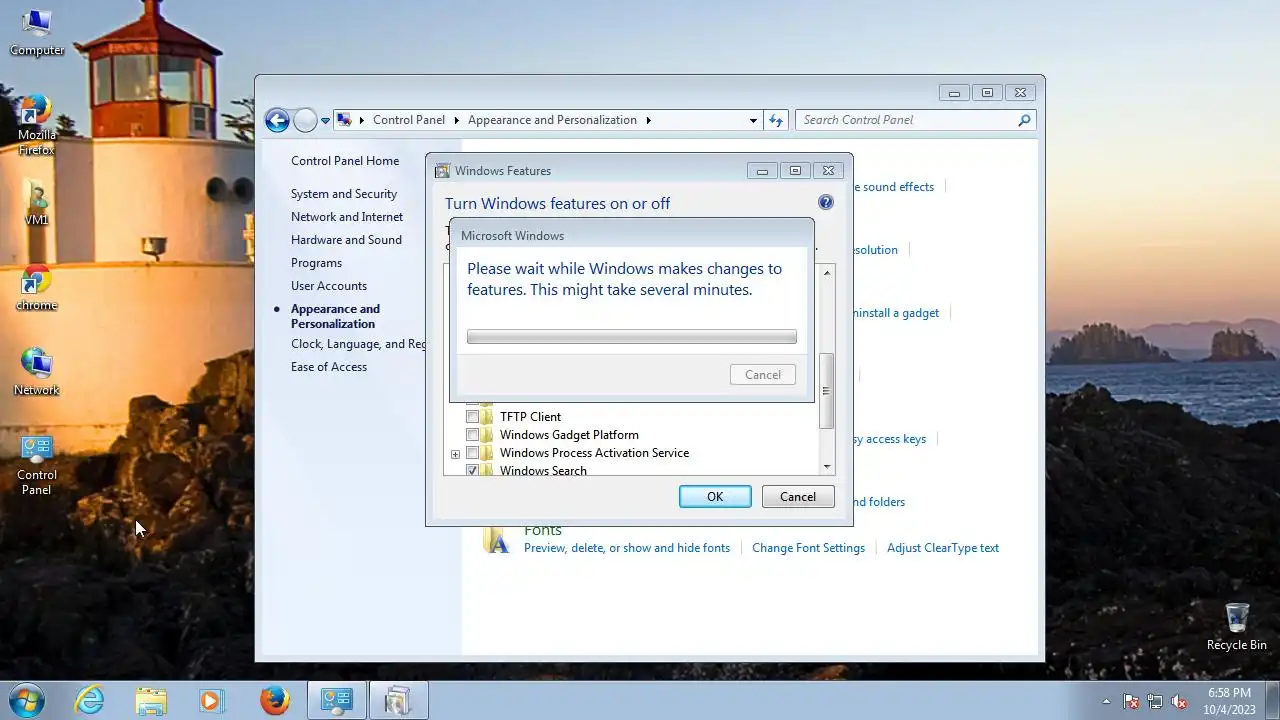Click the Search Control Panel magnifier icon
The width and height of the screenshot is (1280, 720).
click(1024, 120)
